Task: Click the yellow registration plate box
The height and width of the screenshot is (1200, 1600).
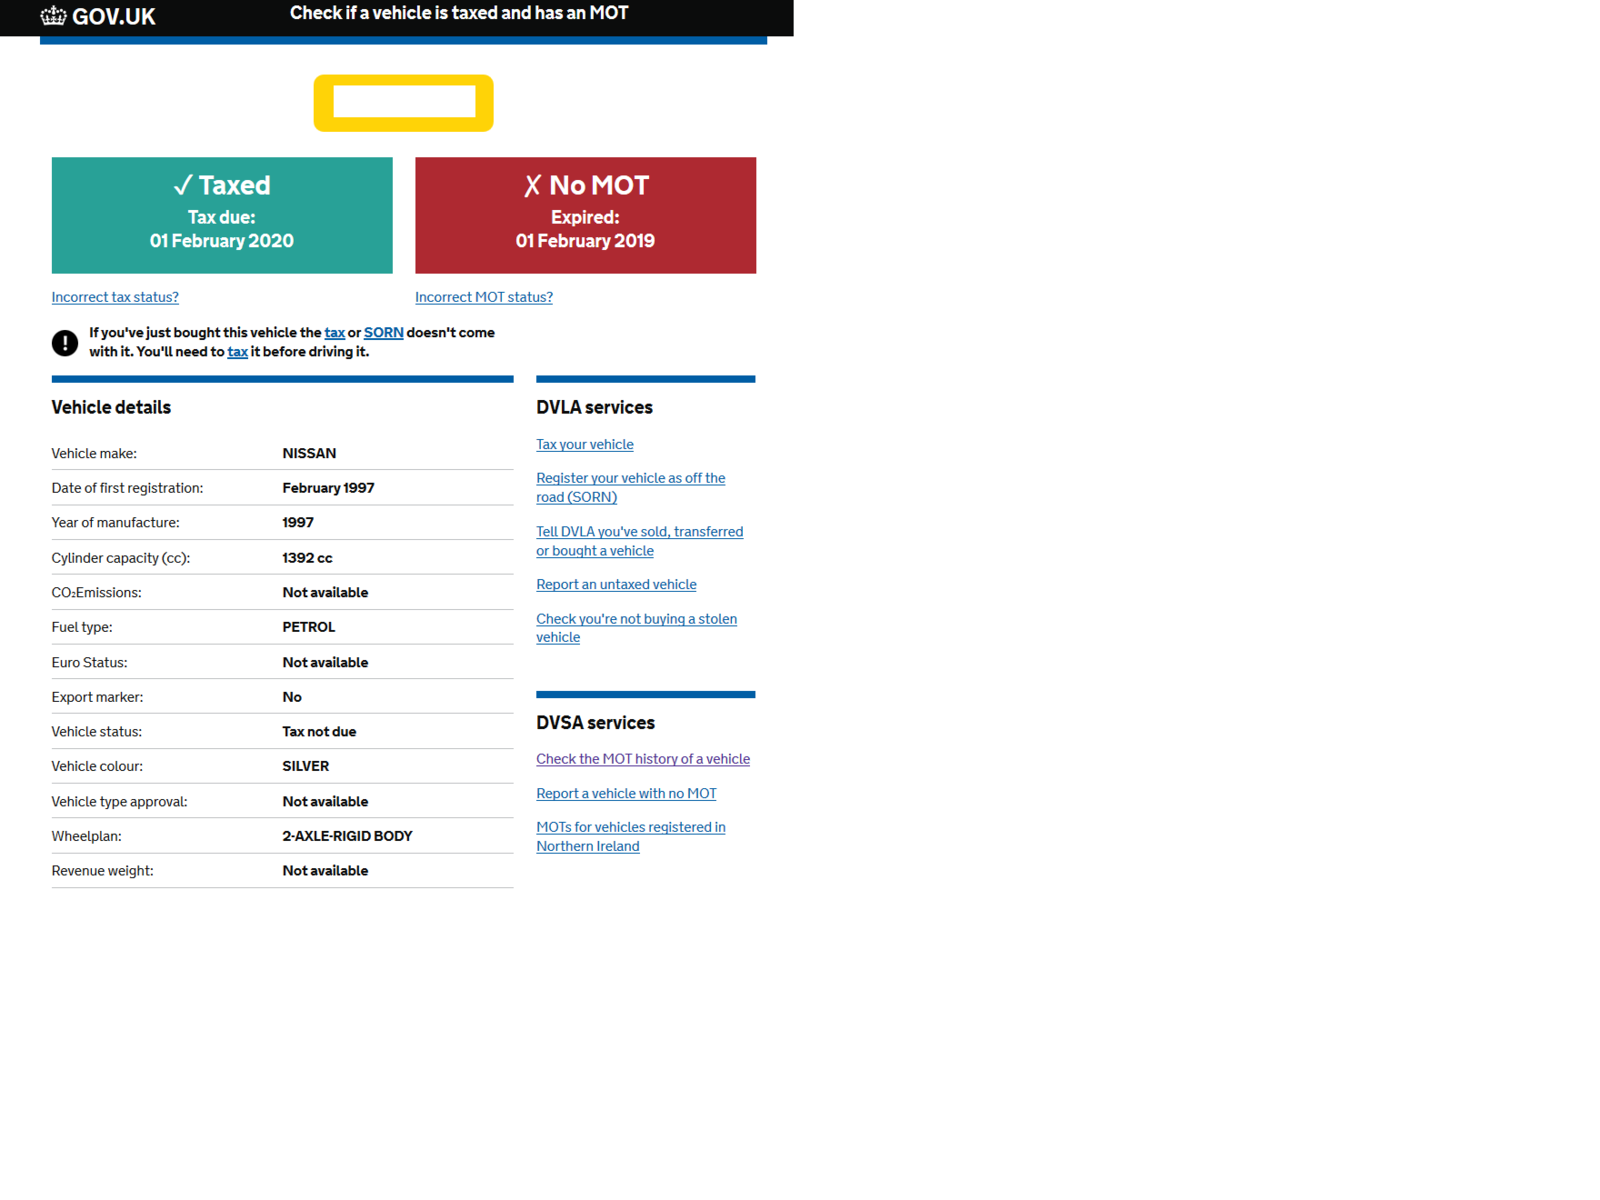Action: tap(403, 103)
